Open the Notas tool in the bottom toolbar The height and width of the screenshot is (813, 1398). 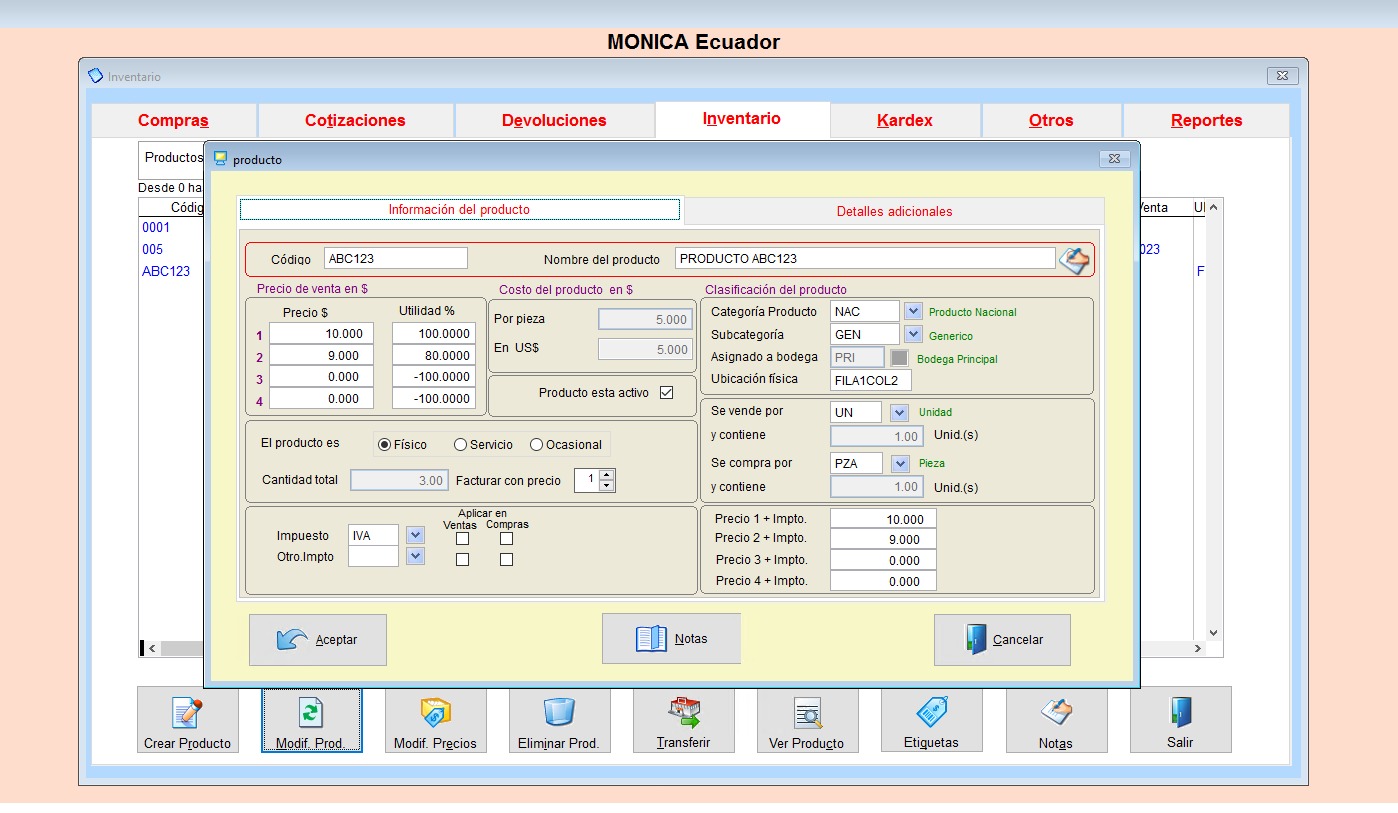click(1056, 720)
